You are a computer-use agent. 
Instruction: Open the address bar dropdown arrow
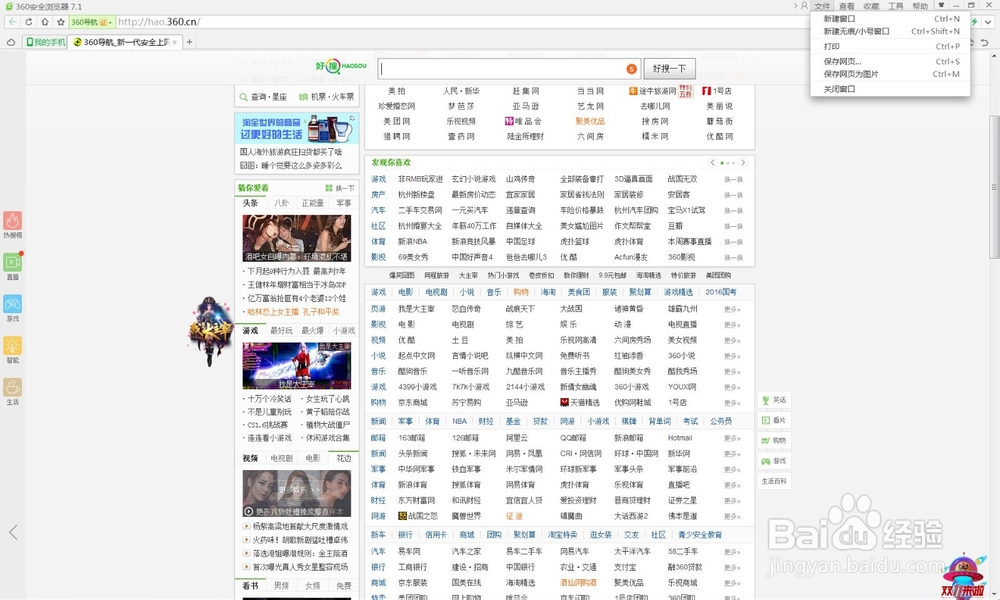(988, 22)
